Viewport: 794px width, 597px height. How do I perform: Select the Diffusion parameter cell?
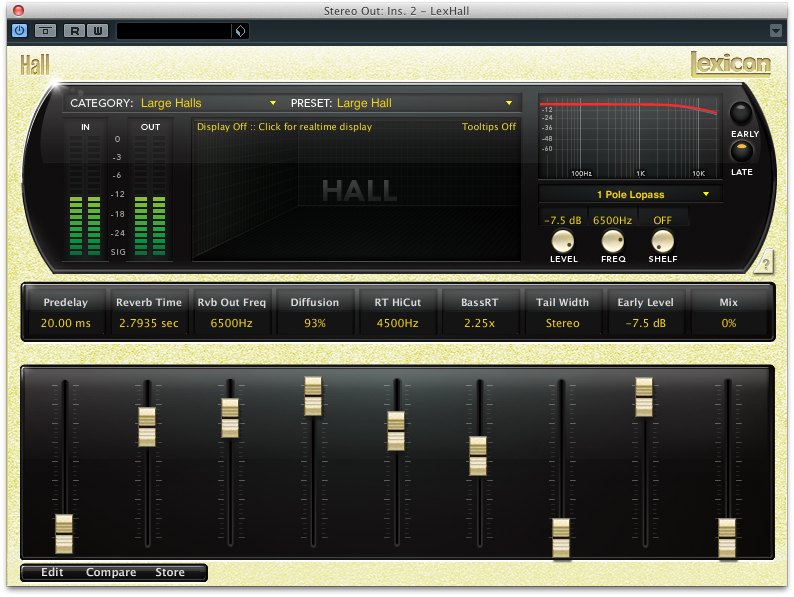(x=314, y=312)
